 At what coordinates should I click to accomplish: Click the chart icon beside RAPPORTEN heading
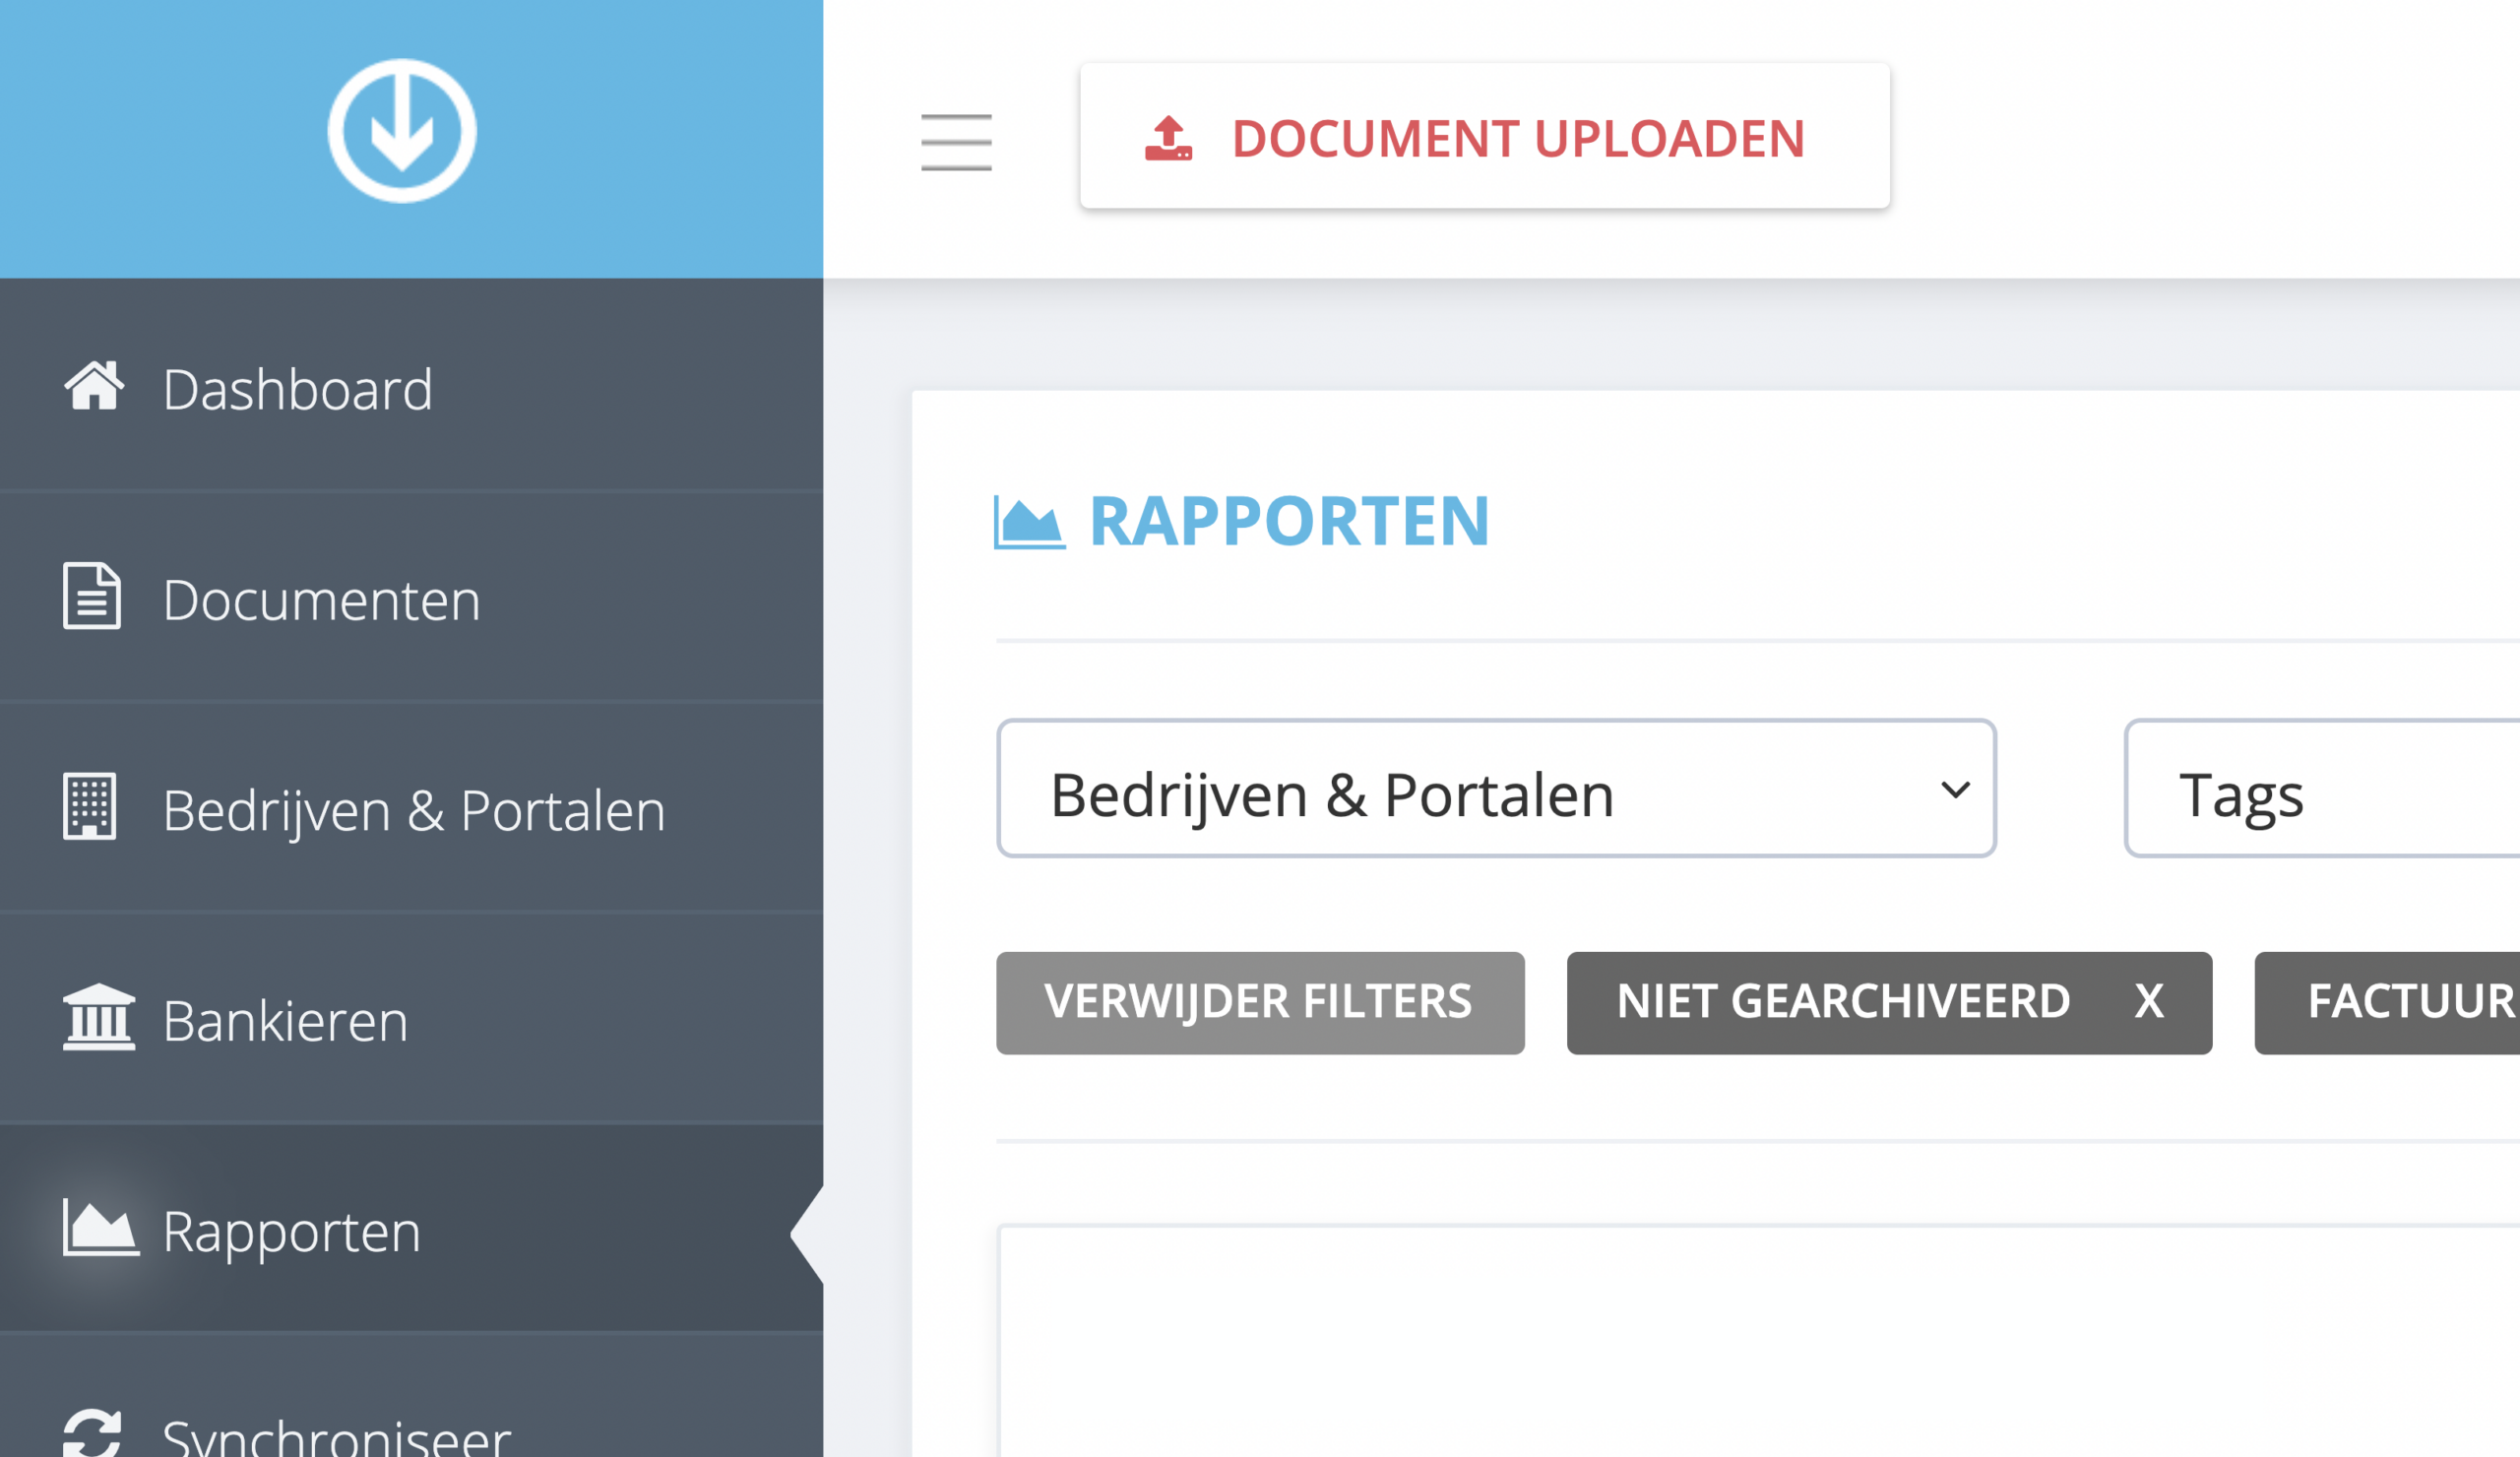click(1029, 523)
